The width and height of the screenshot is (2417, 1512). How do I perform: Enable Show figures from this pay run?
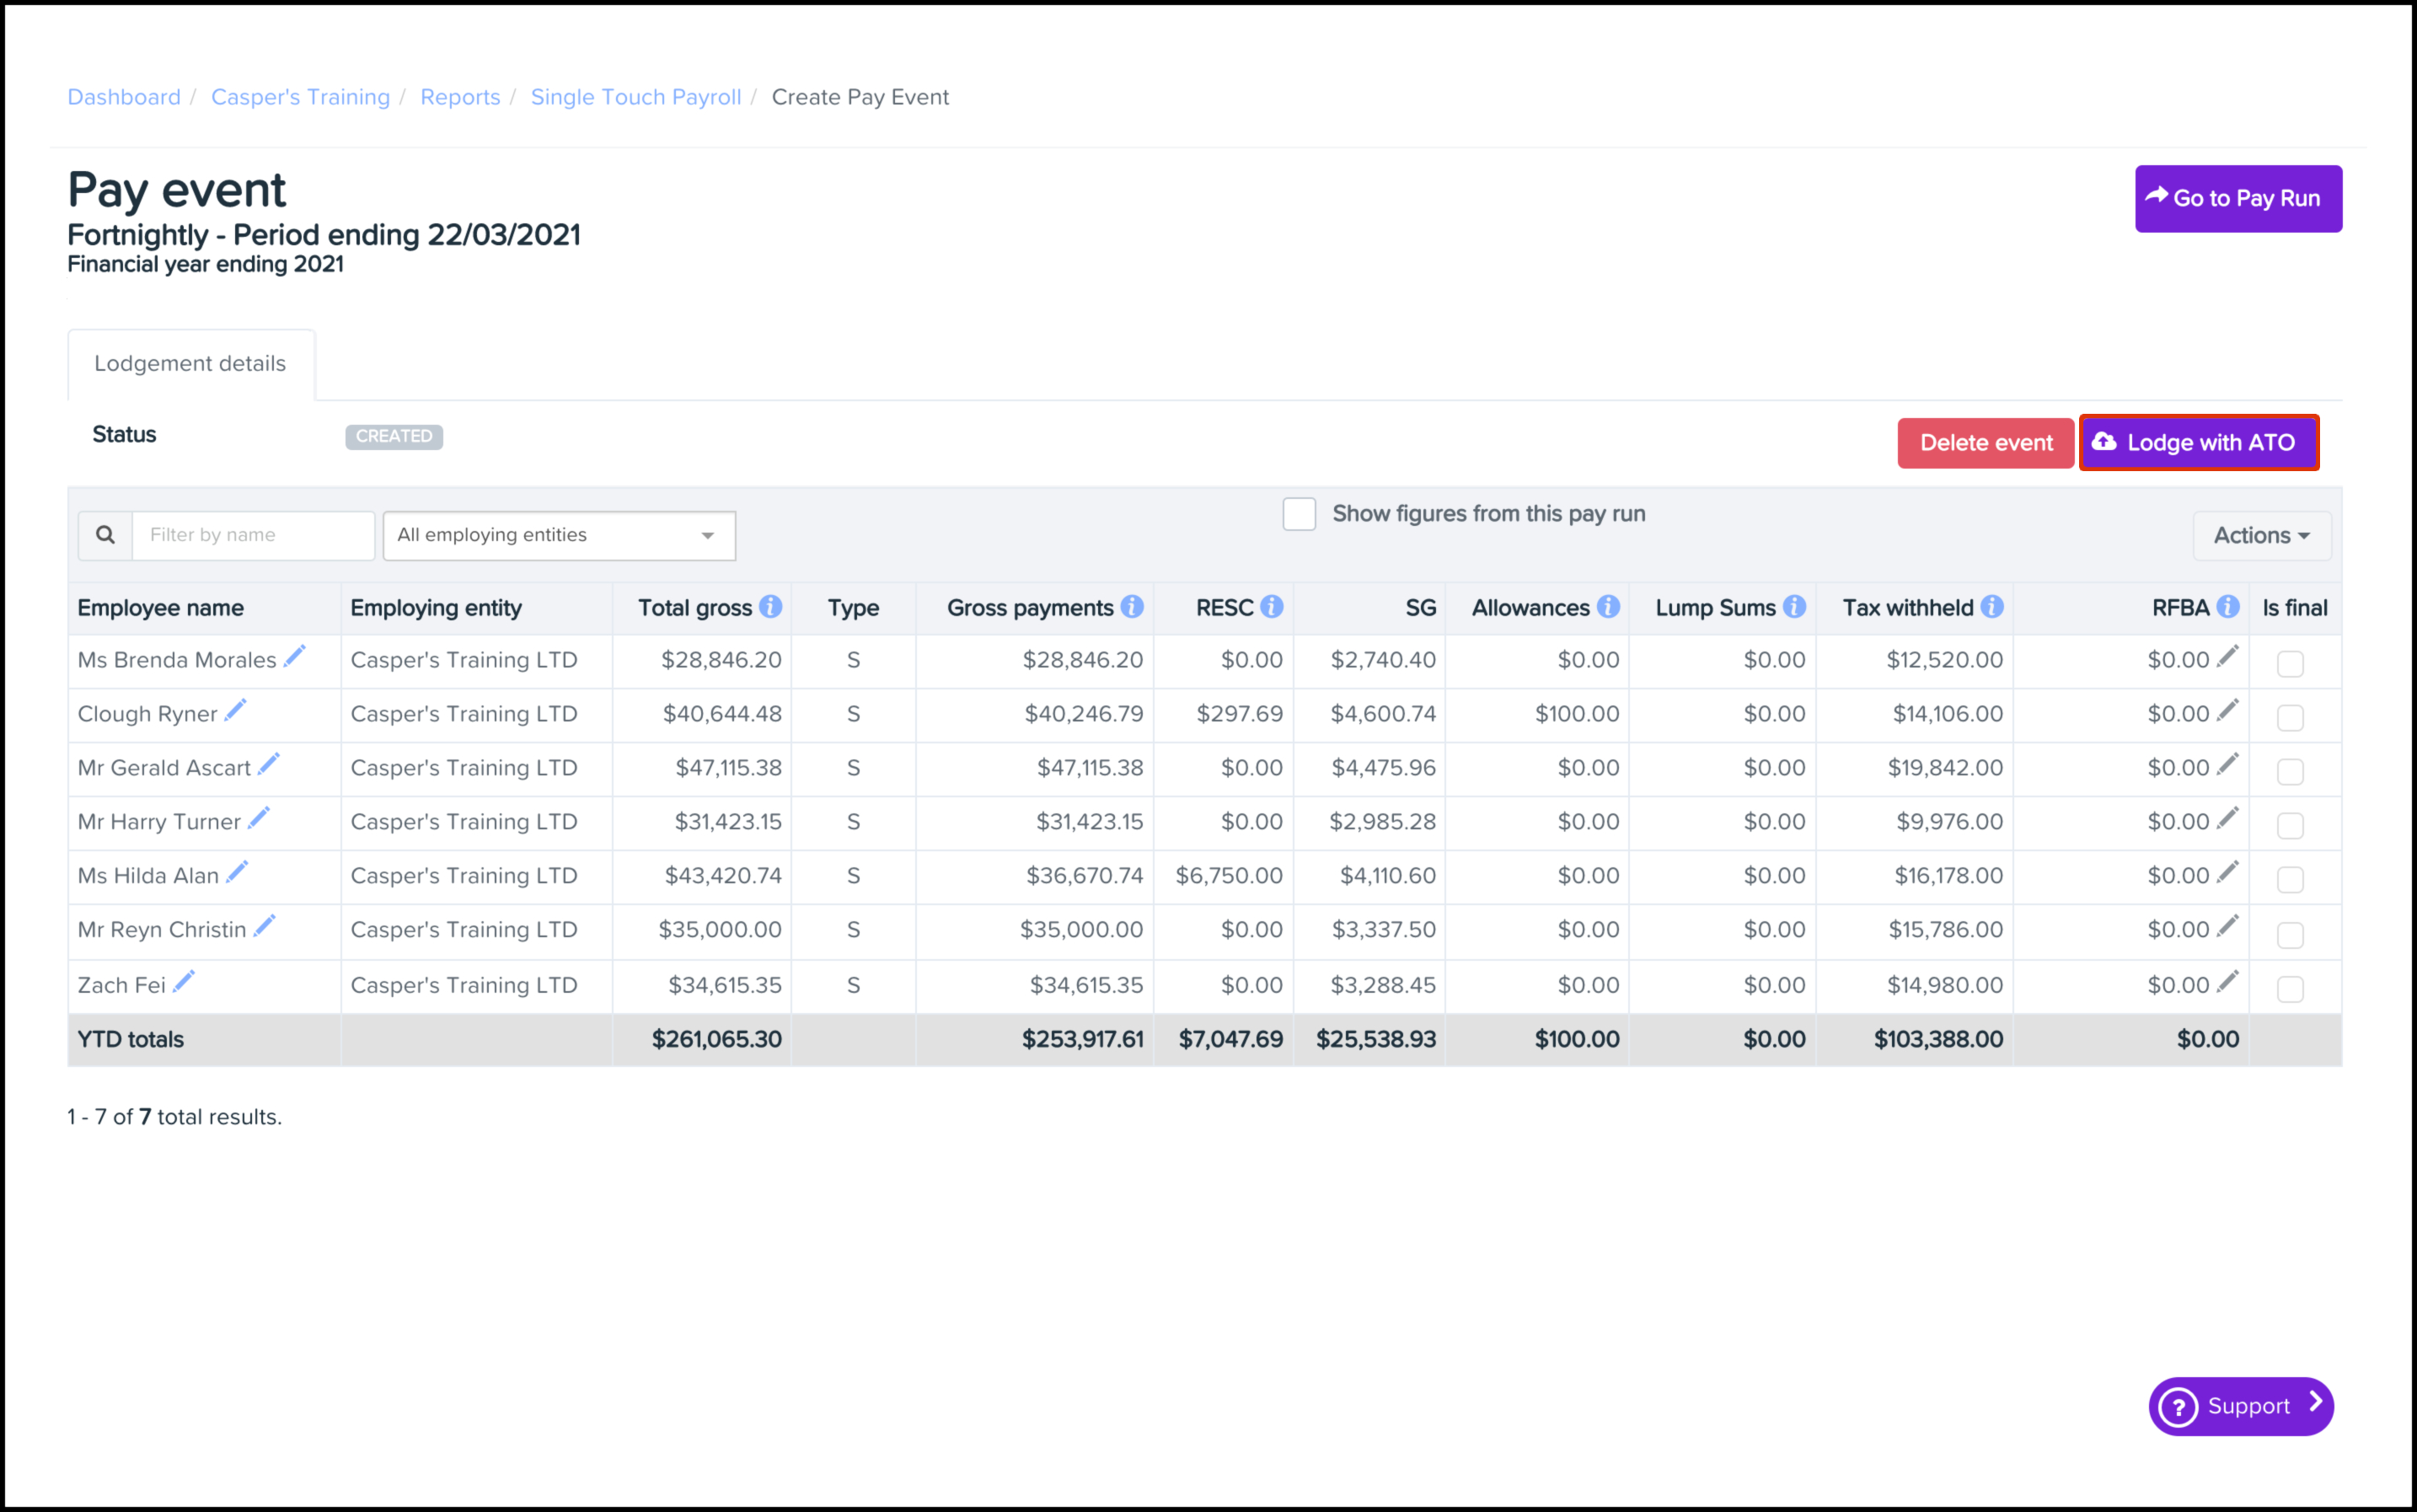[1299, 514]
